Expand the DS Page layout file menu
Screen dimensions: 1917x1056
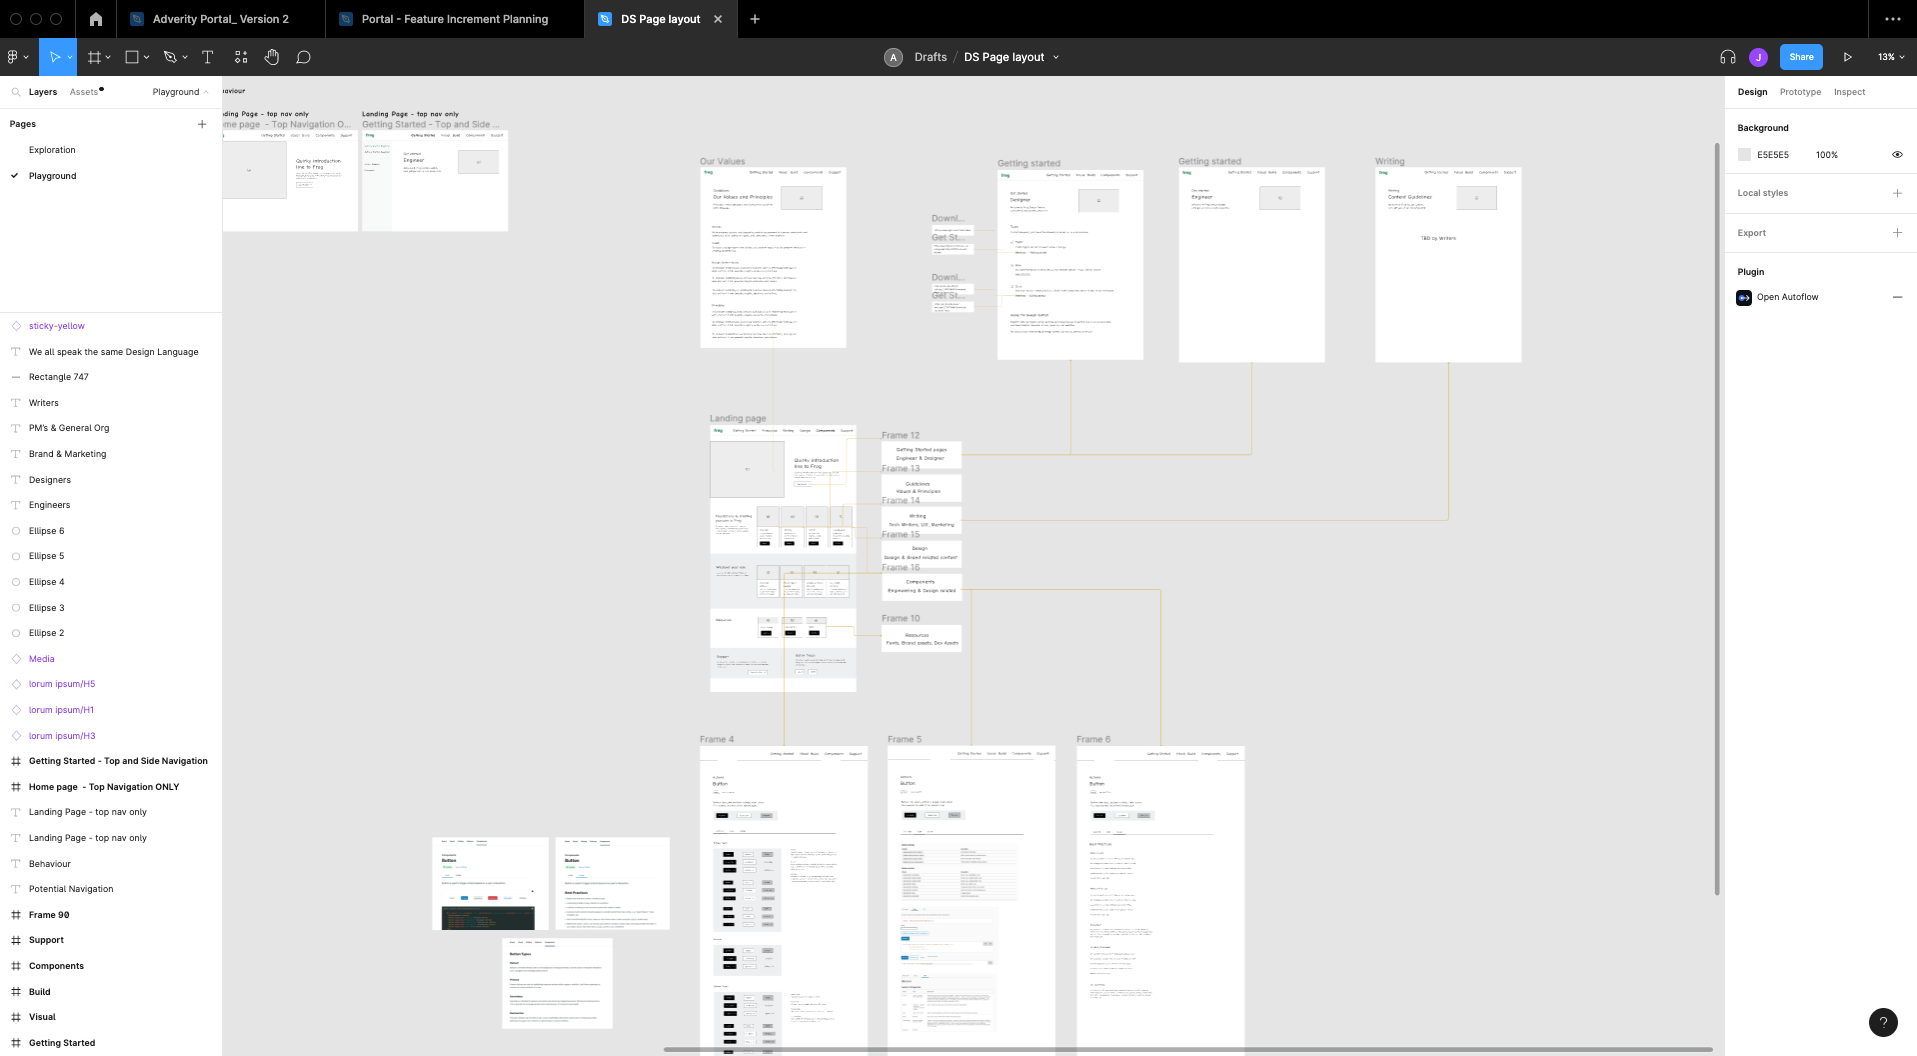(x=1056, y=57)
